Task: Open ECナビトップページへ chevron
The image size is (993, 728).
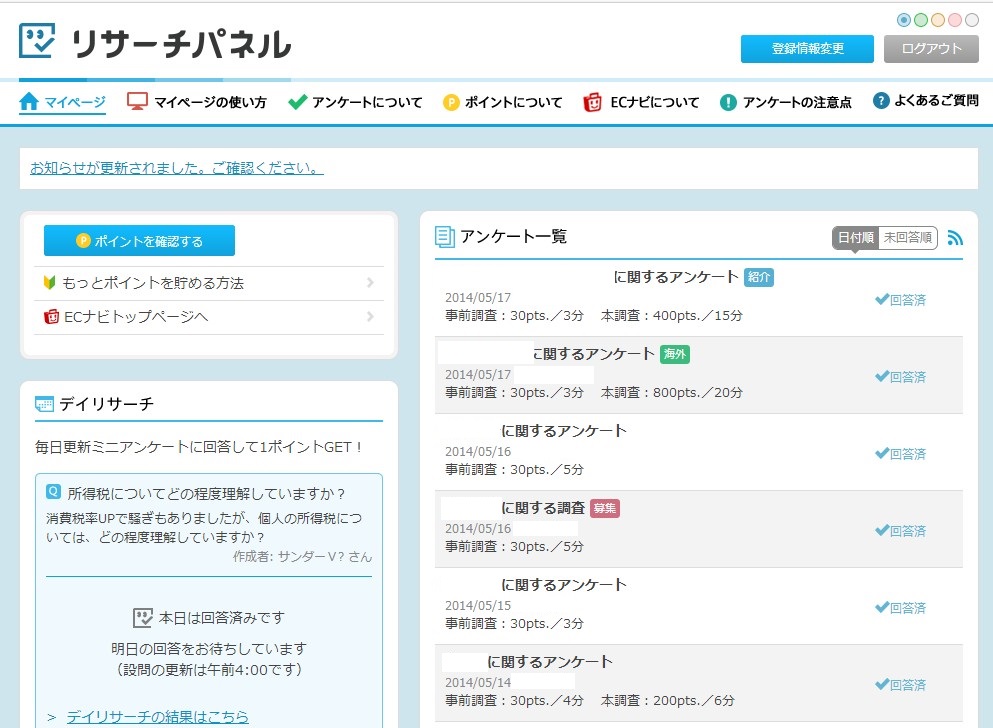Action: [370, 317]
